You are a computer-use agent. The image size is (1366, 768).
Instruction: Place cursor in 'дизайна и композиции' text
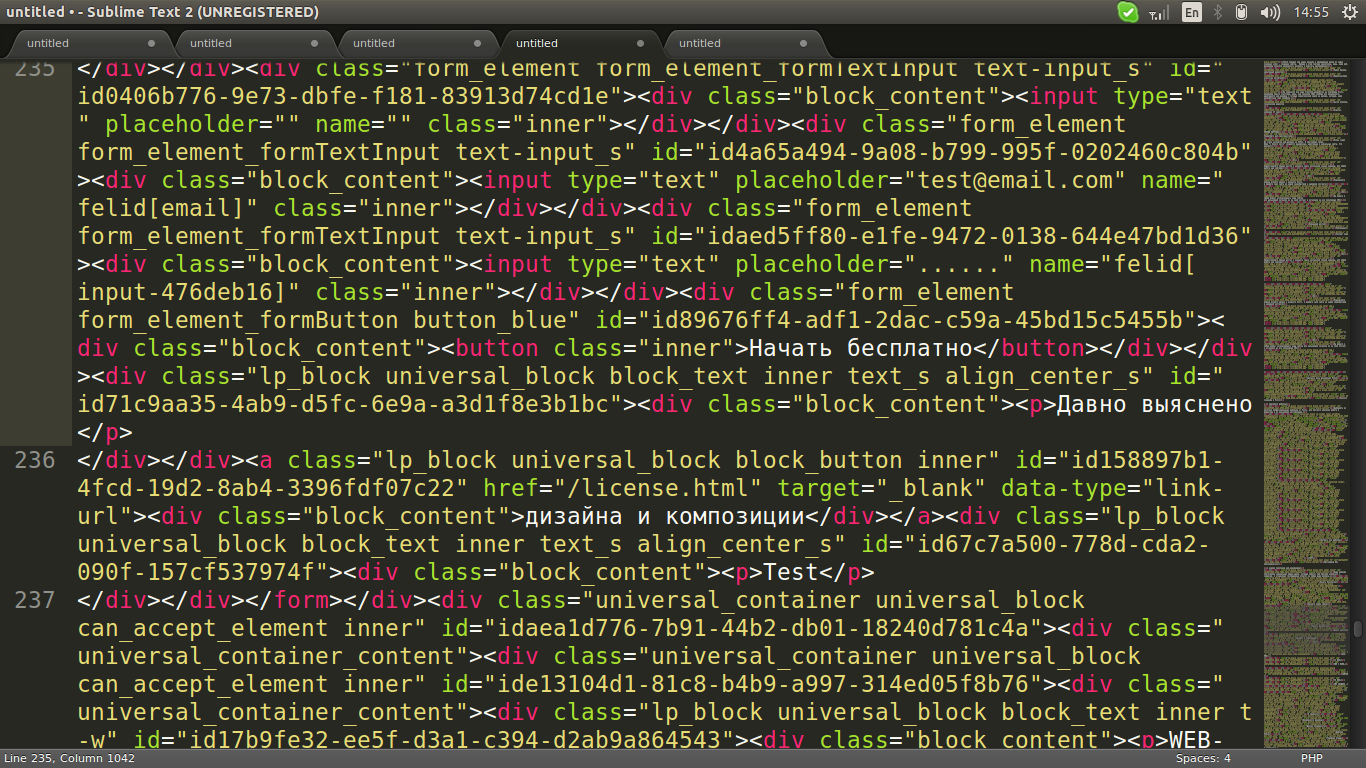coord(666,516)
